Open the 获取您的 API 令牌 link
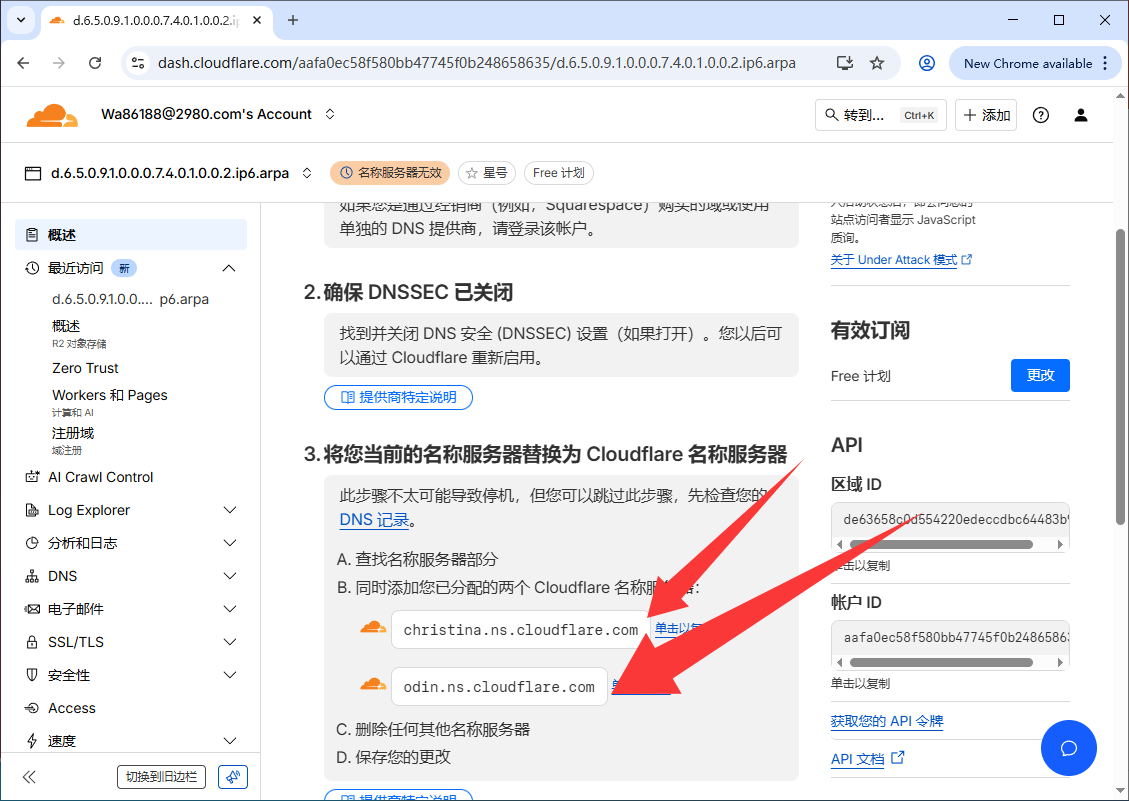Viewport: 1129px width, 801px height. [887, 721]
